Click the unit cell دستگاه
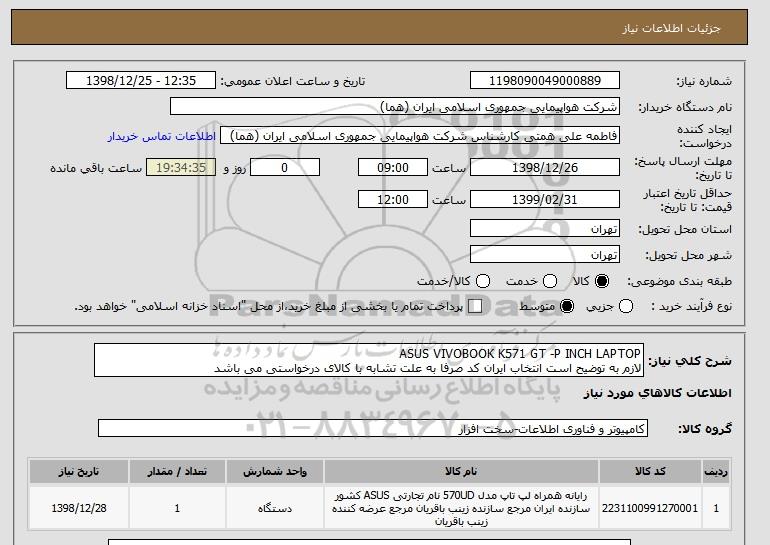 click(275, 508)
